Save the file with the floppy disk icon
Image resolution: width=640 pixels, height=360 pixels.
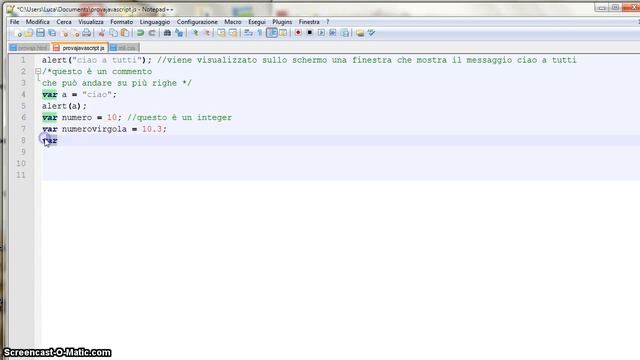point(40,33)
